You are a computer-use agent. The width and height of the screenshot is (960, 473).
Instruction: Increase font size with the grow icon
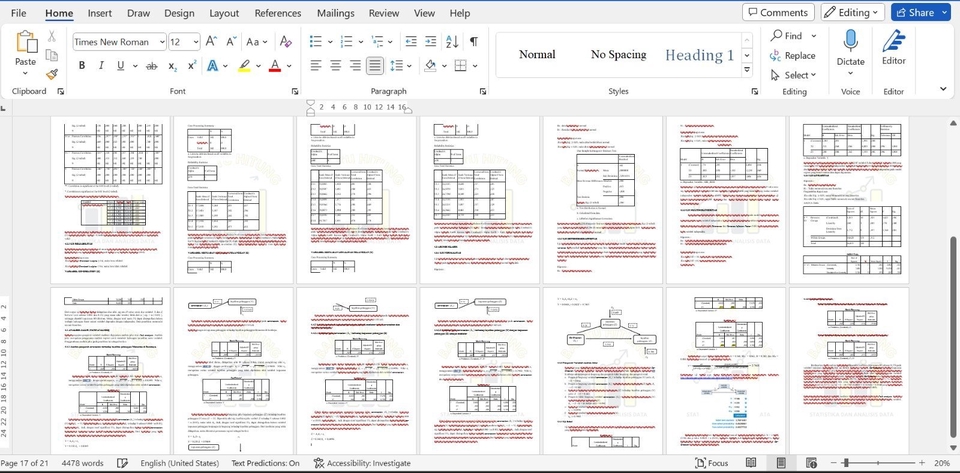pyautogui.click(x=211, y=42)
